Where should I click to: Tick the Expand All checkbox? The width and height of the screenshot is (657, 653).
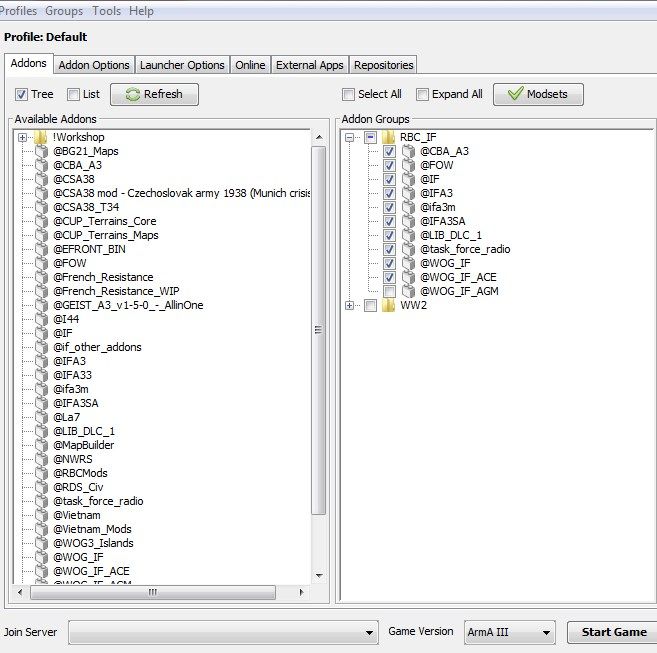click(x=422, y=94)
